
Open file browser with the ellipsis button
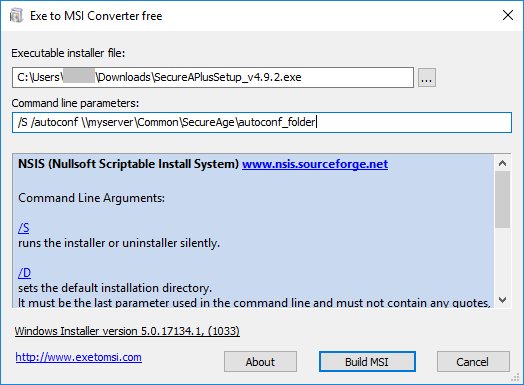[x=427, y=78]
